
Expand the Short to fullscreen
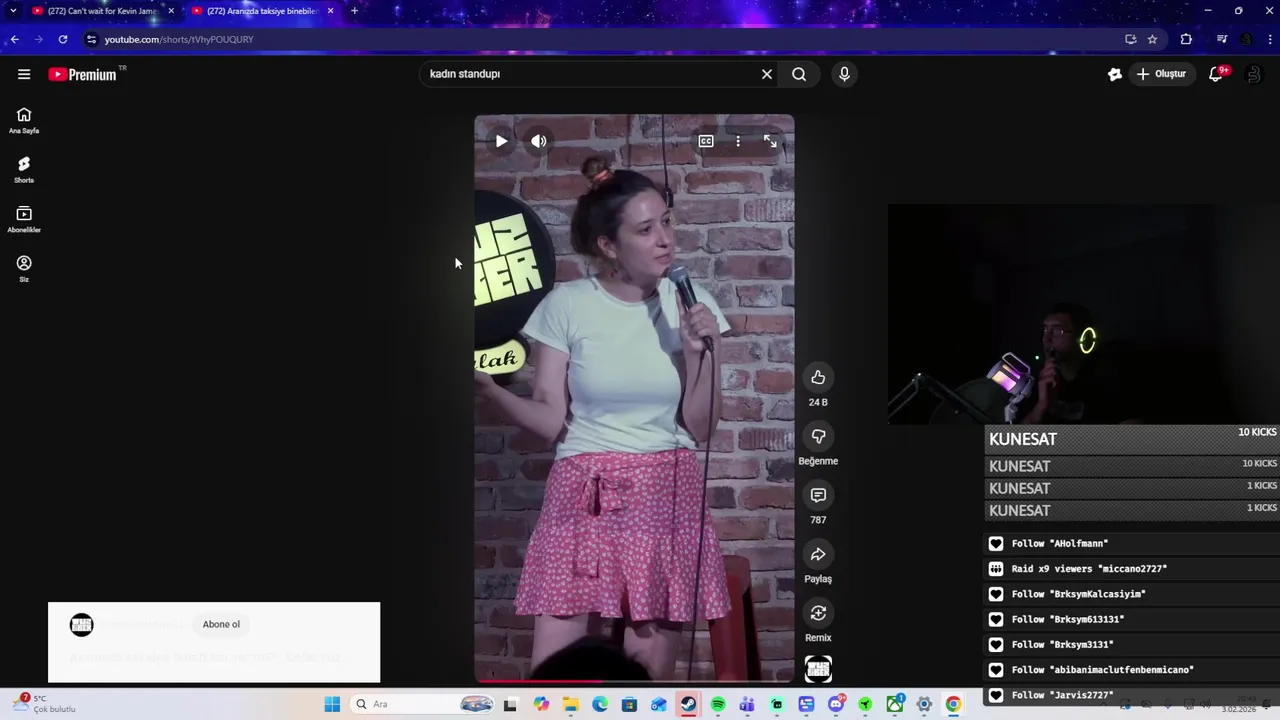click(770, 141)
